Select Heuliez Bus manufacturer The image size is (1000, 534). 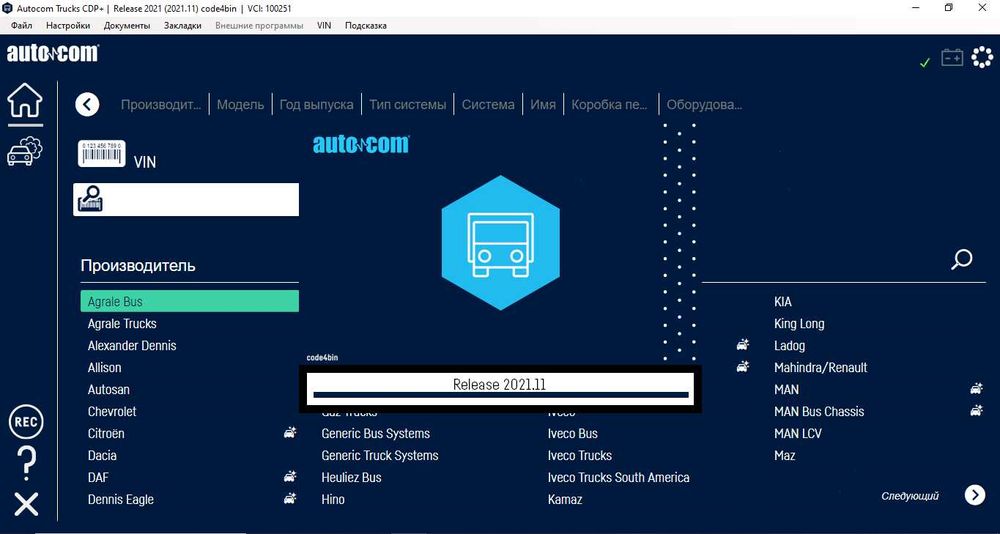(x=351, y=477)
